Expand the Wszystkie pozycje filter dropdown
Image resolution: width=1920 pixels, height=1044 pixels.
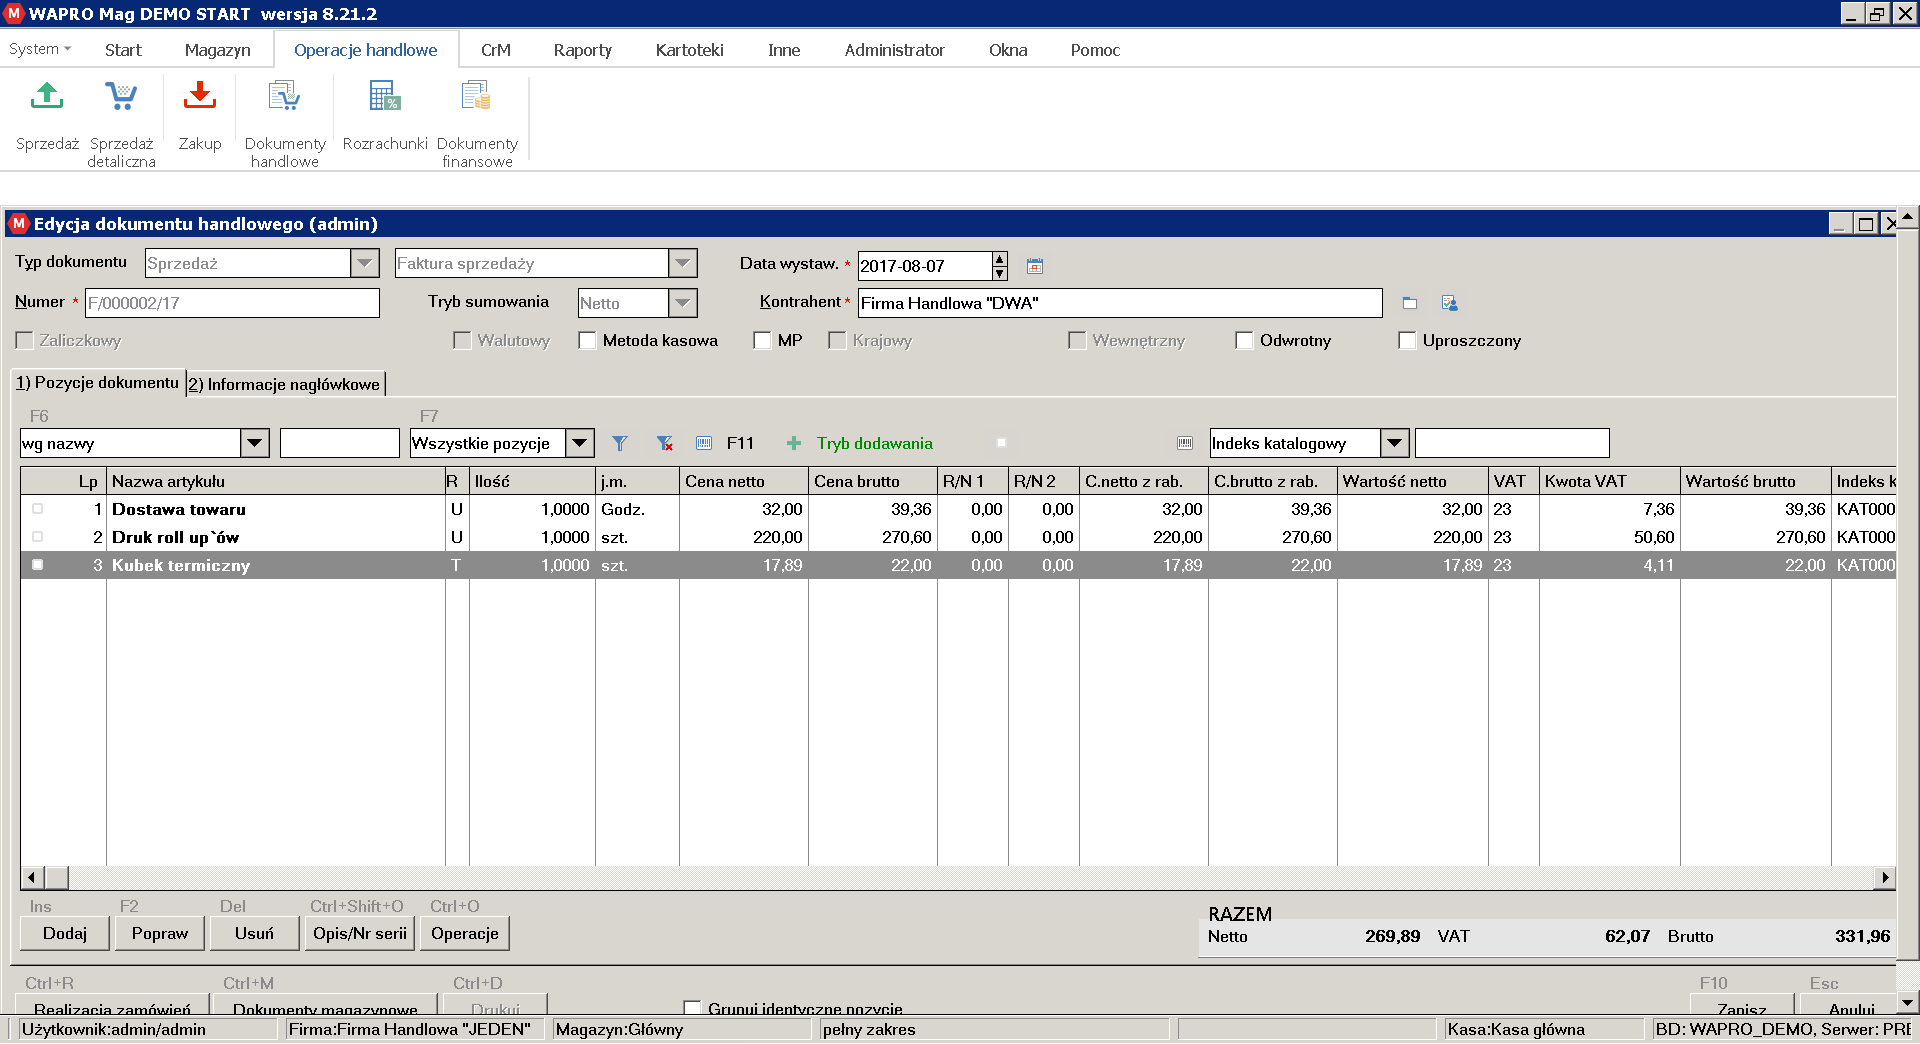(580, 443)
